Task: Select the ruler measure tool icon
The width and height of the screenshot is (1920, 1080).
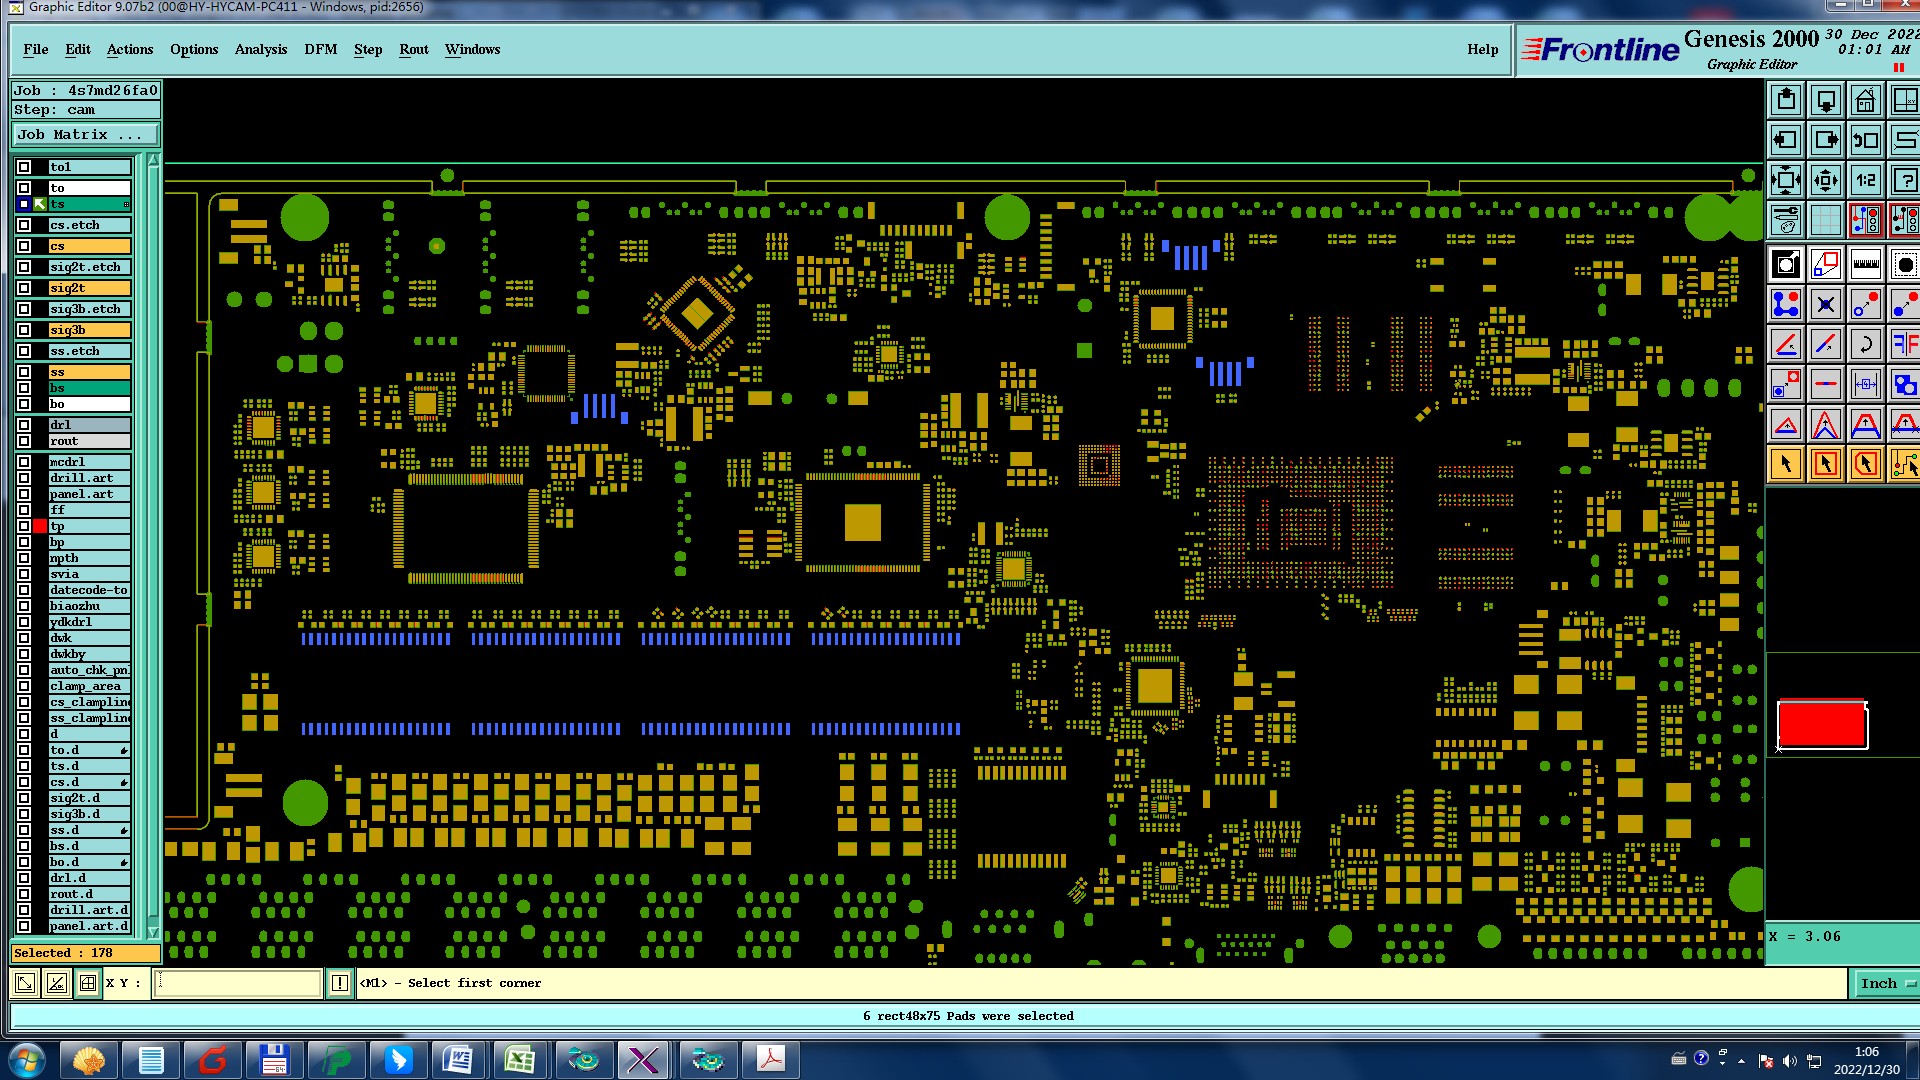Action: pos(1865,265)
